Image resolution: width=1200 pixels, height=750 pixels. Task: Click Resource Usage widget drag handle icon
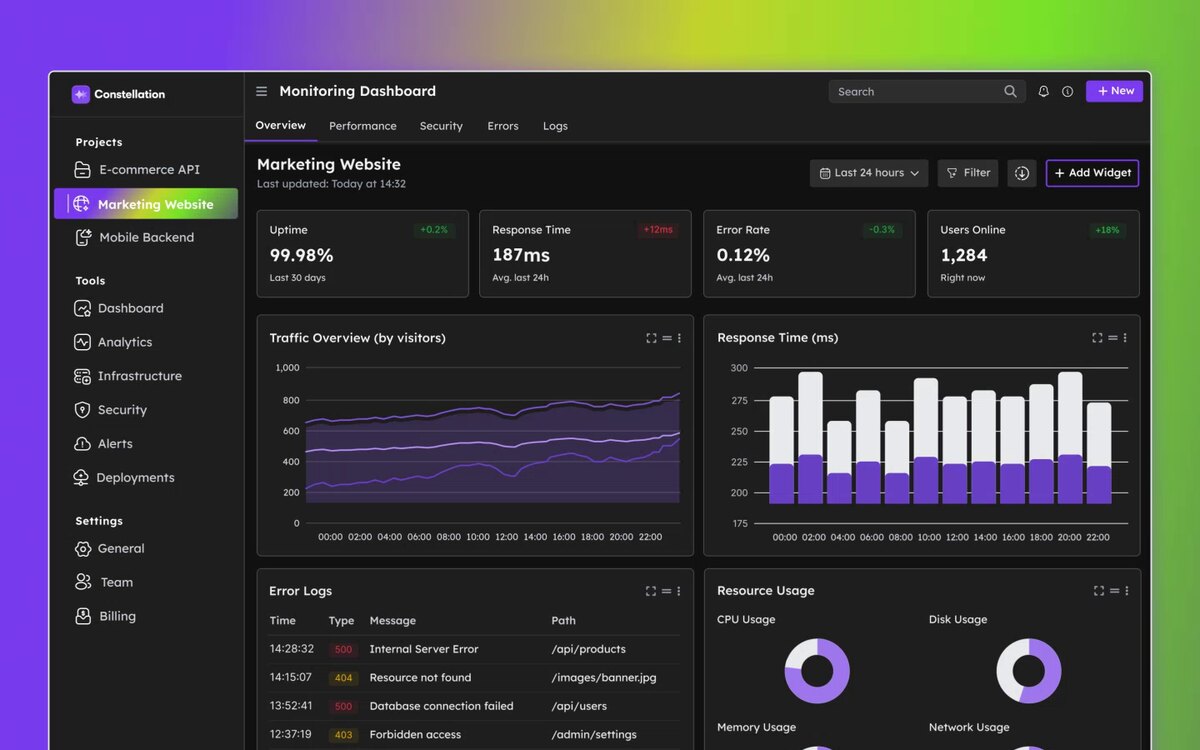1113,591
